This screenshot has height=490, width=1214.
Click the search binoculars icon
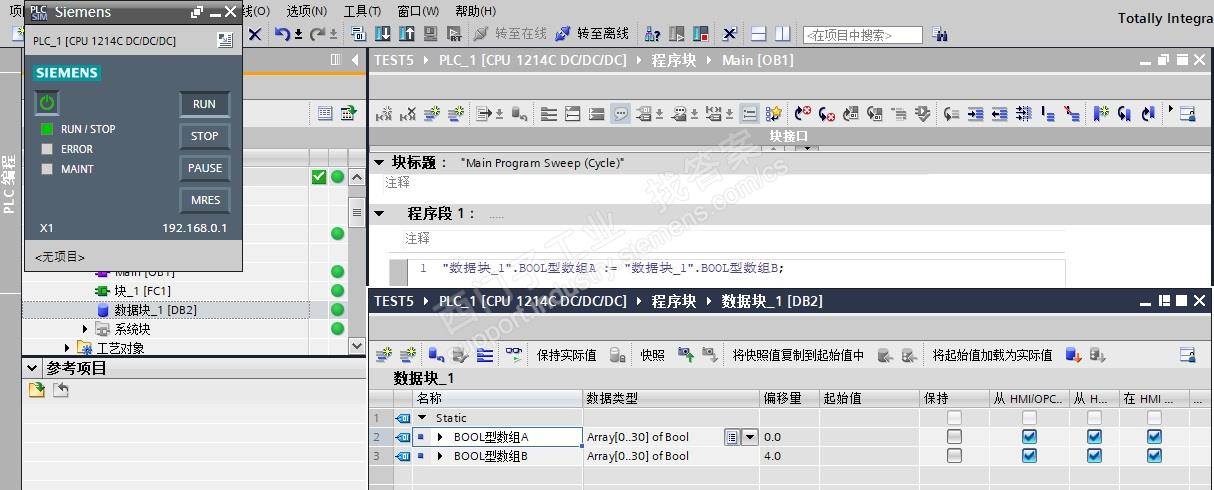[940, 34]
